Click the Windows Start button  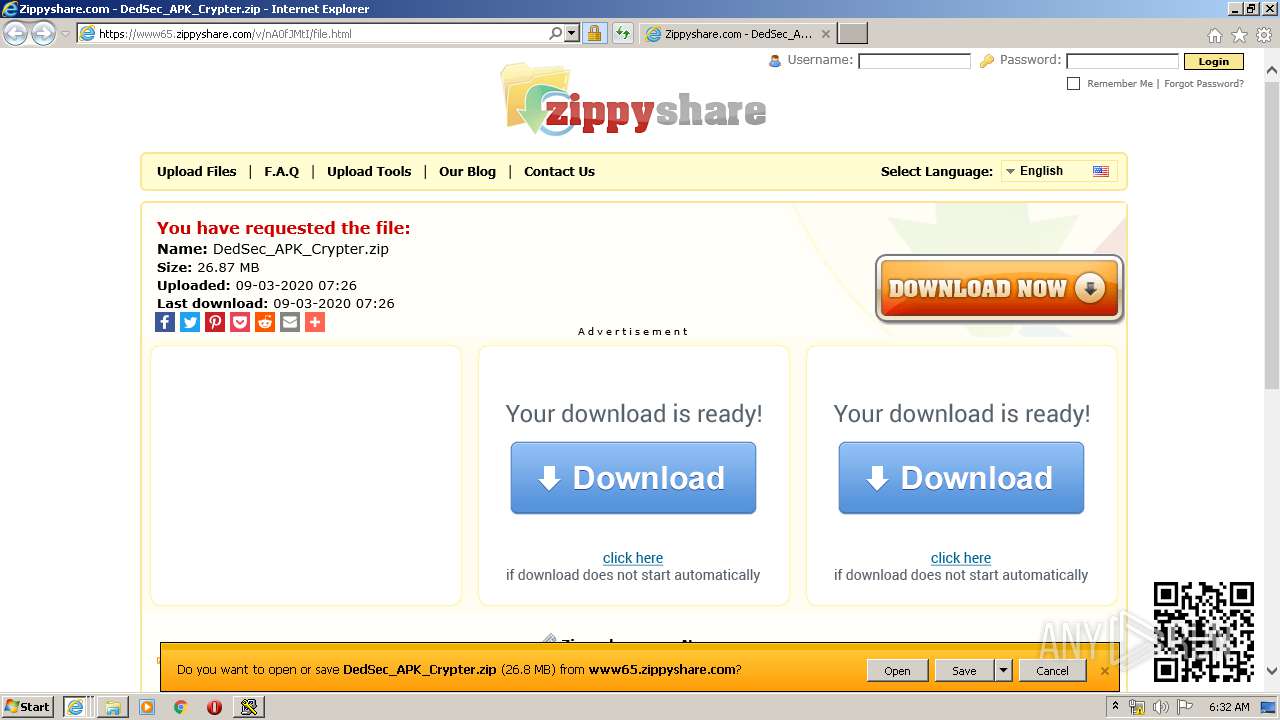27,706
